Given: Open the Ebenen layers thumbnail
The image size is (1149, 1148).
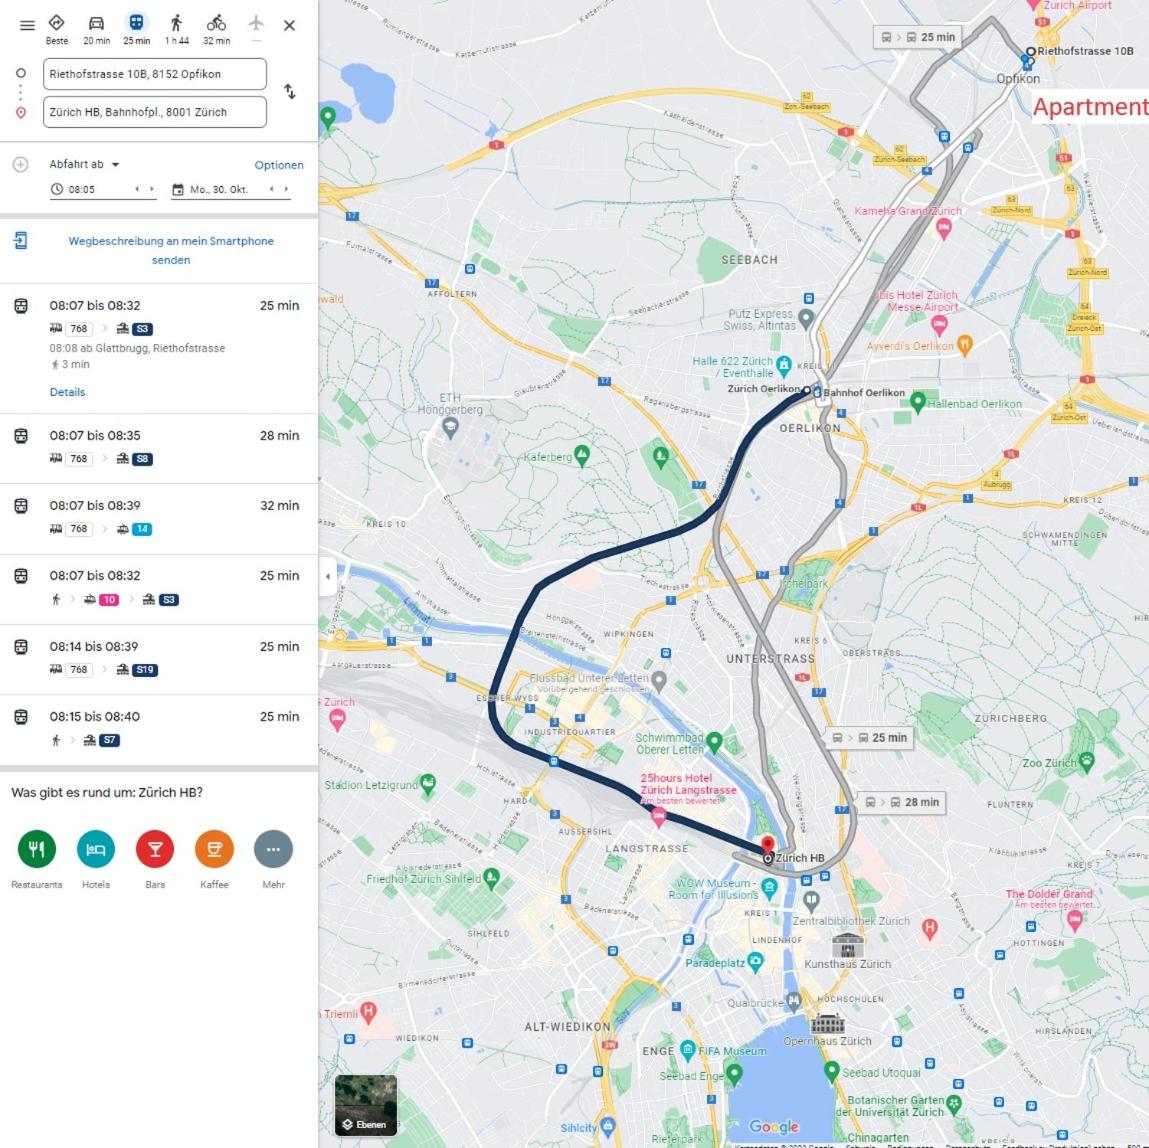Looking at the screenshot, I should tap(366, 1106).
